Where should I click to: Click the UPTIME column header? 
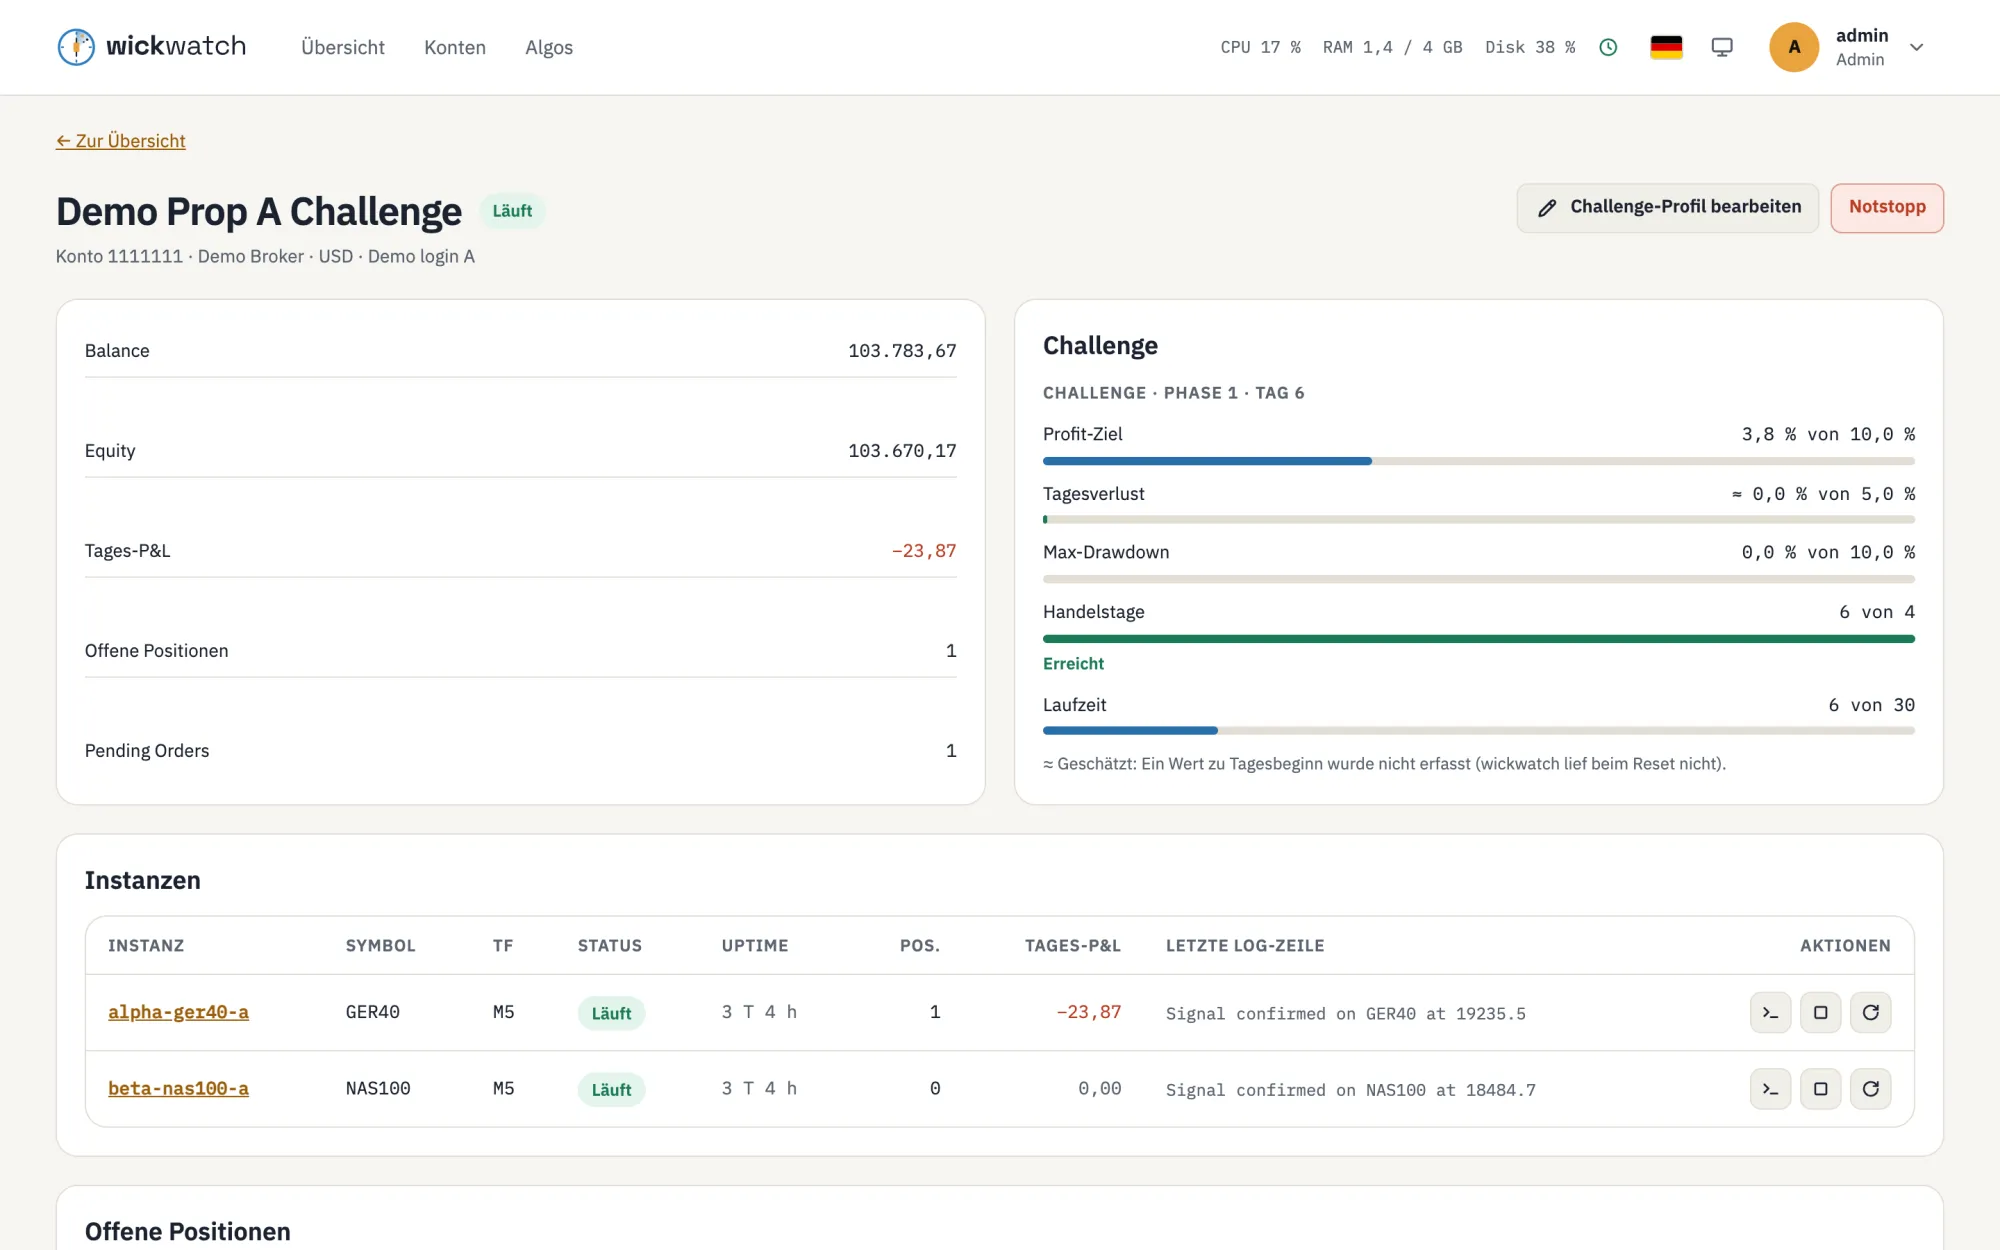[755, 946]
